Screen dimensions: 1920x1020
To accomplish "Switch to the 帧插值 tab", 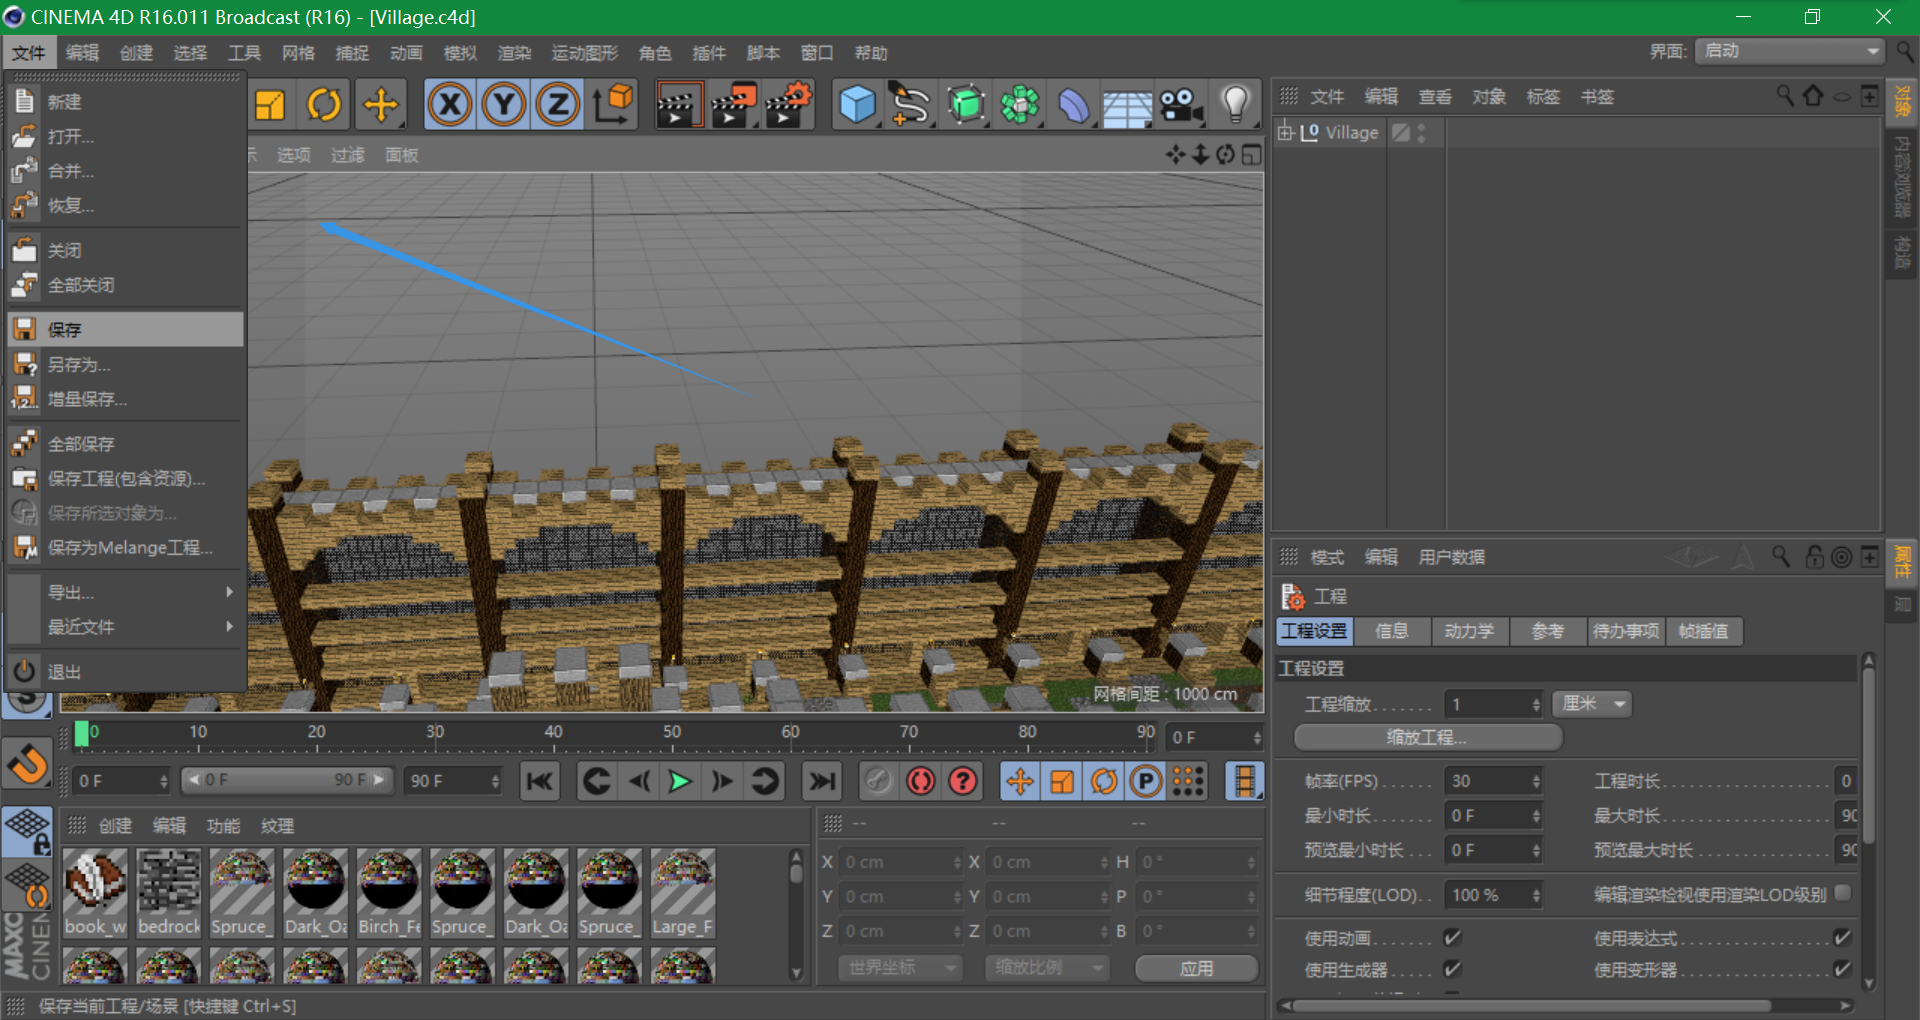I will (x=1704, y=631).
